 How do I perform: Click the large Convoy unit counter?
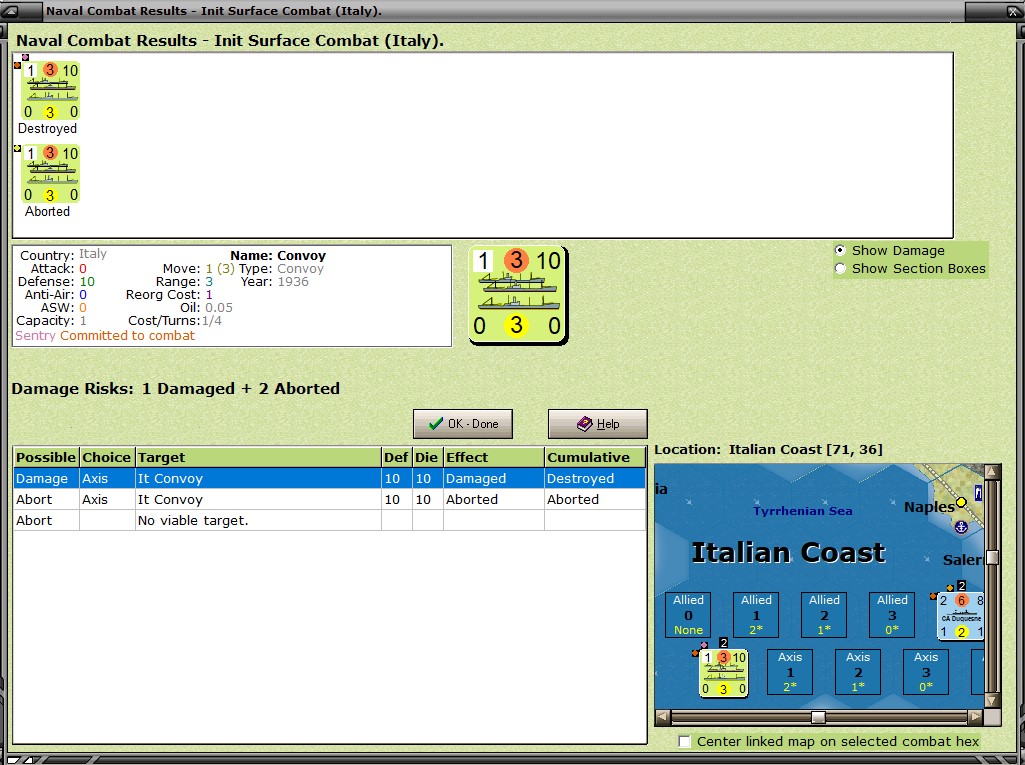point(518,295)
